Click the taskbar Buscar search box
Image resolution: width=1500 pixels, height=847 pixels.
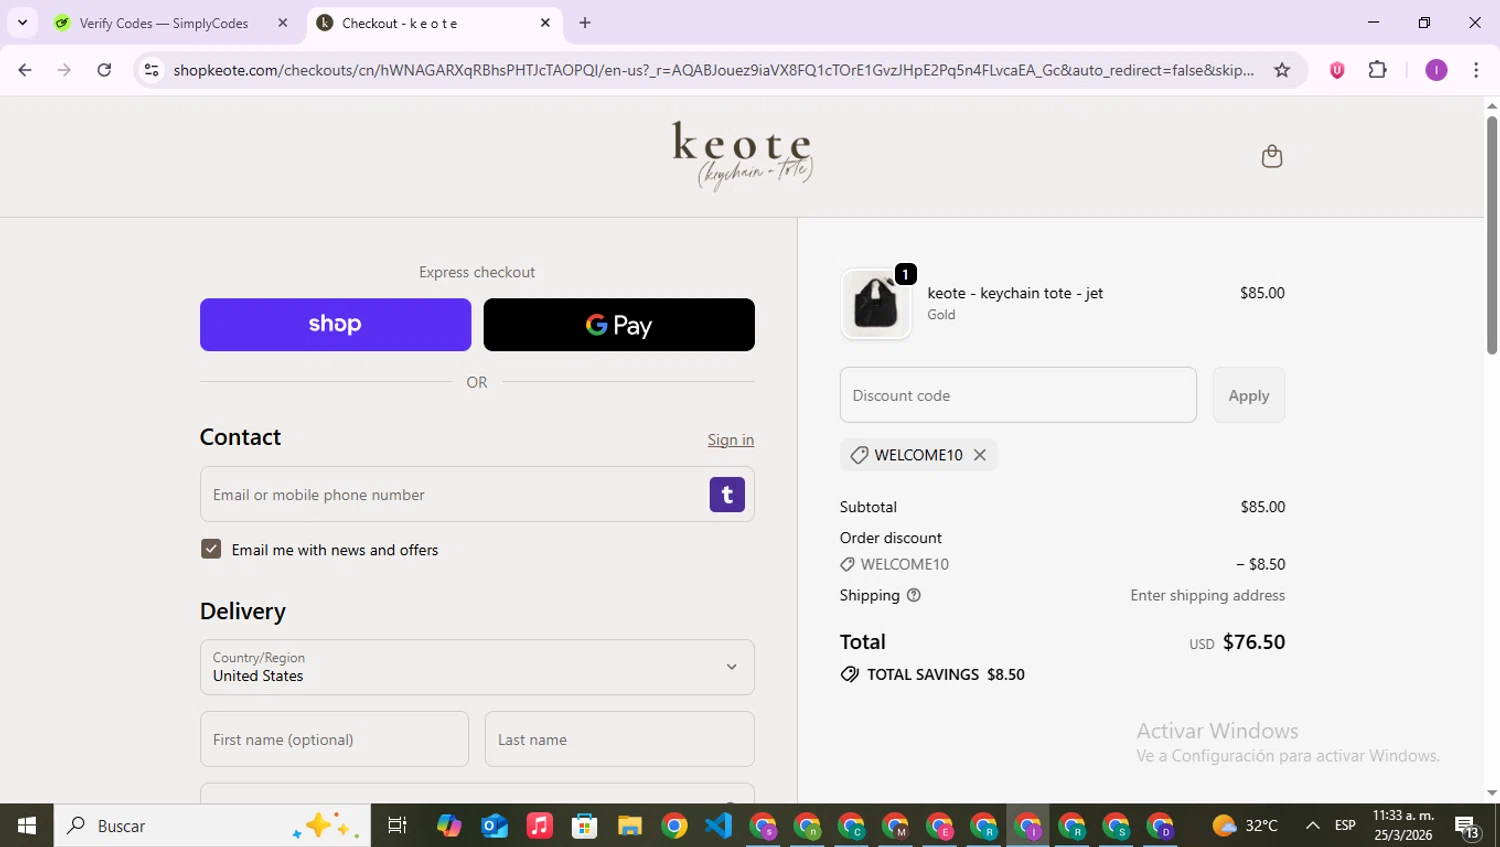coord(212,826)
